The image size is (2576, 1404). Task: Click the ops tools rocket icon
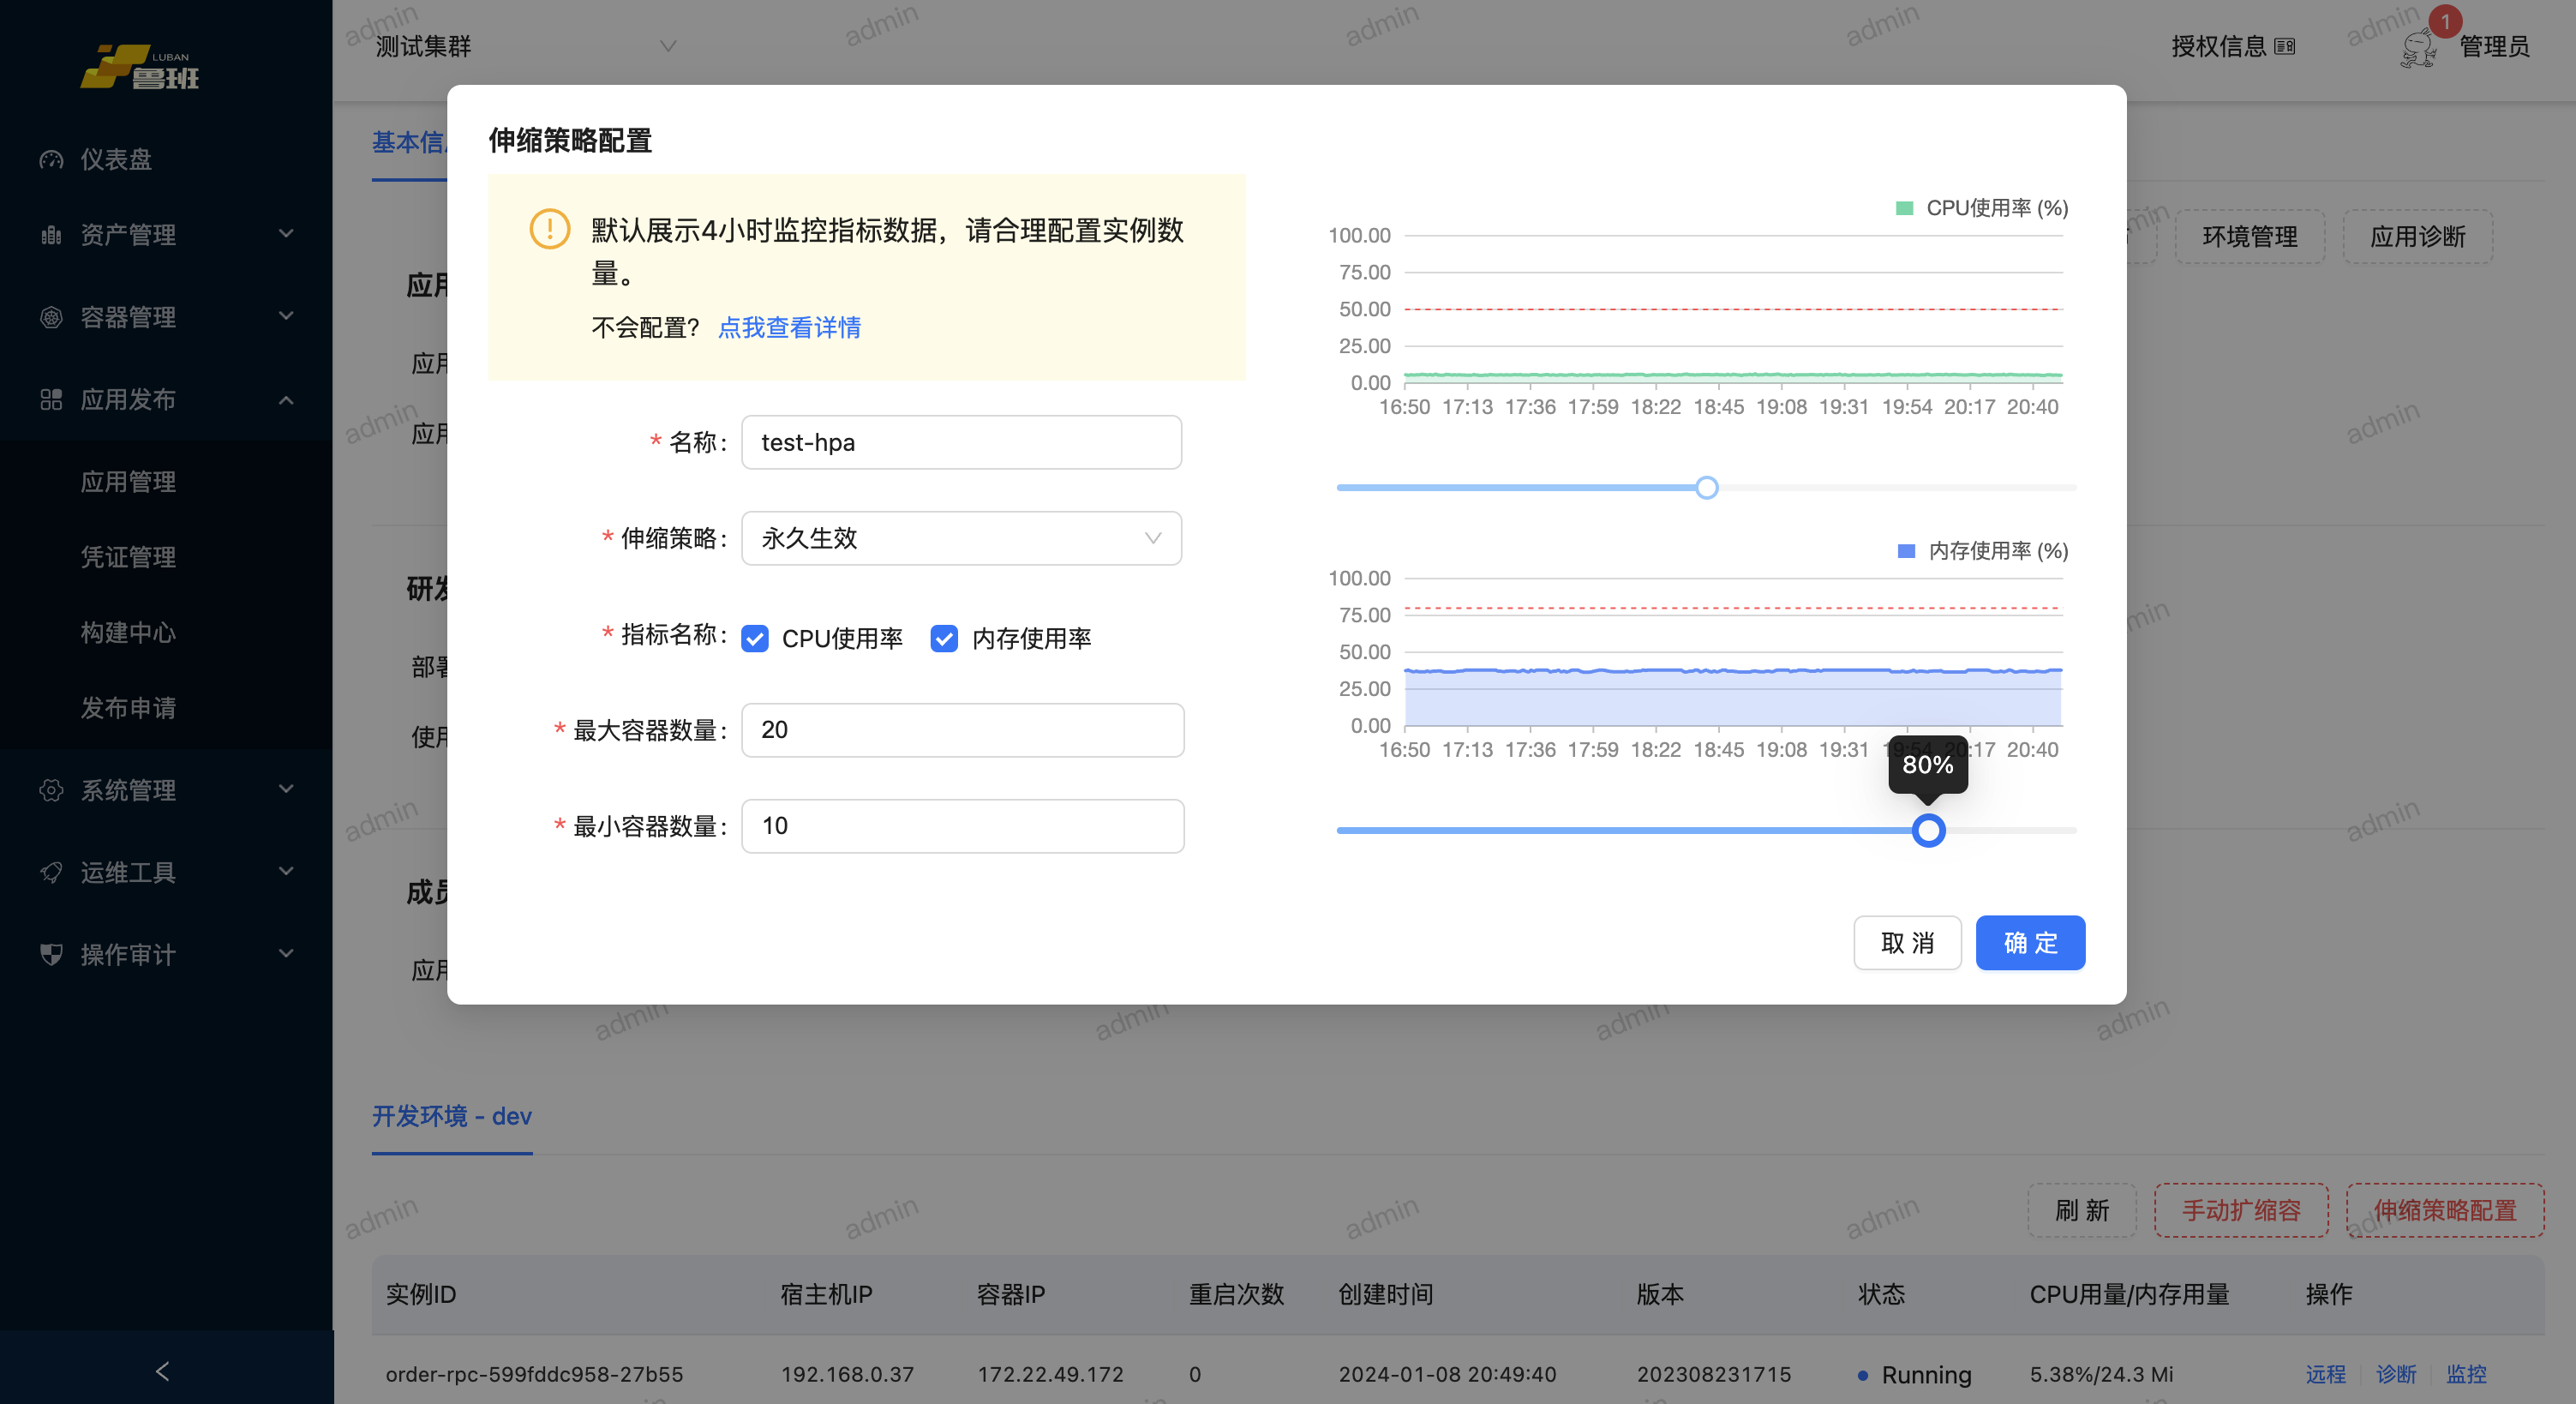pyautogui.click(x=51, y=872)
